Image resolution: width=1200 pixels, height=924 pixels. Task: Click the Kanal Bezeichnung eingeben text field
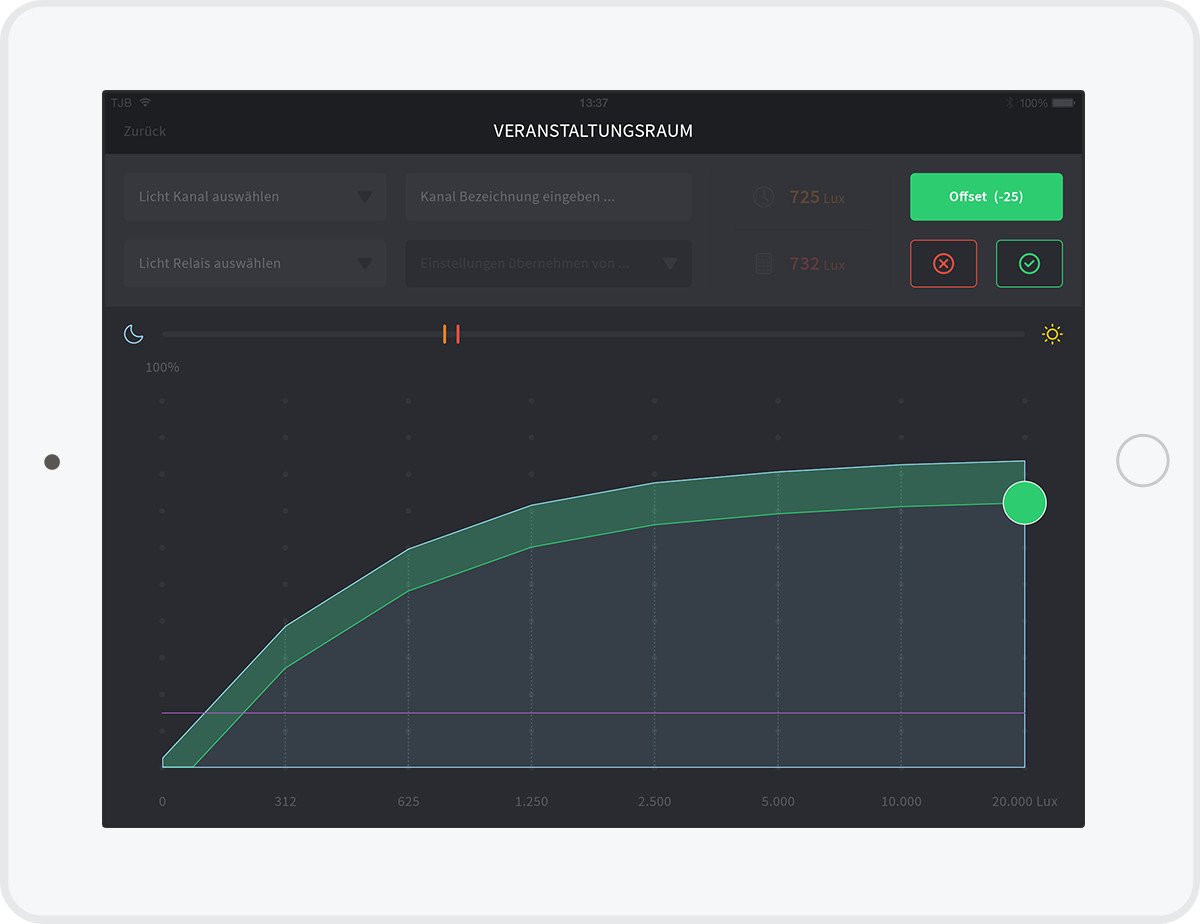point(548,197)
